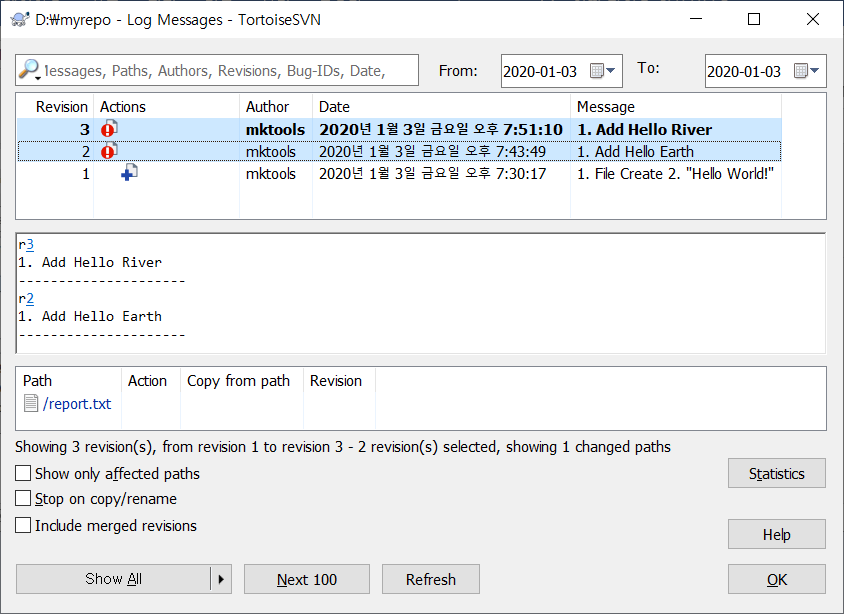Click the Path column header in changed paths
This screenshot has height=615, width=845.
pos(69,381)
